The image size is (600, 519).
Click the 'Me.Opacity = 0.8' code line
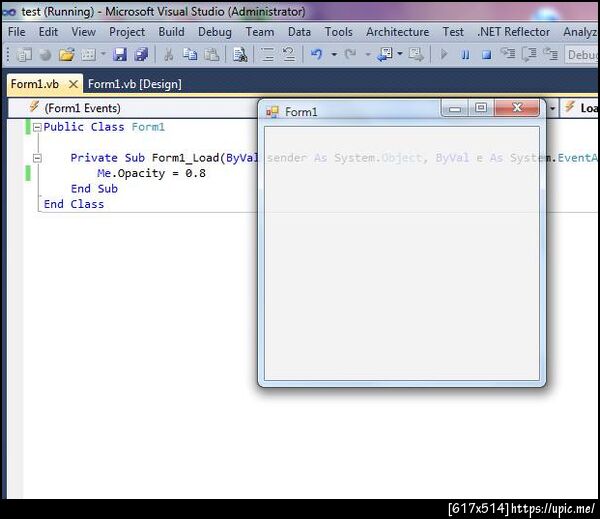(x=151, y=173)
